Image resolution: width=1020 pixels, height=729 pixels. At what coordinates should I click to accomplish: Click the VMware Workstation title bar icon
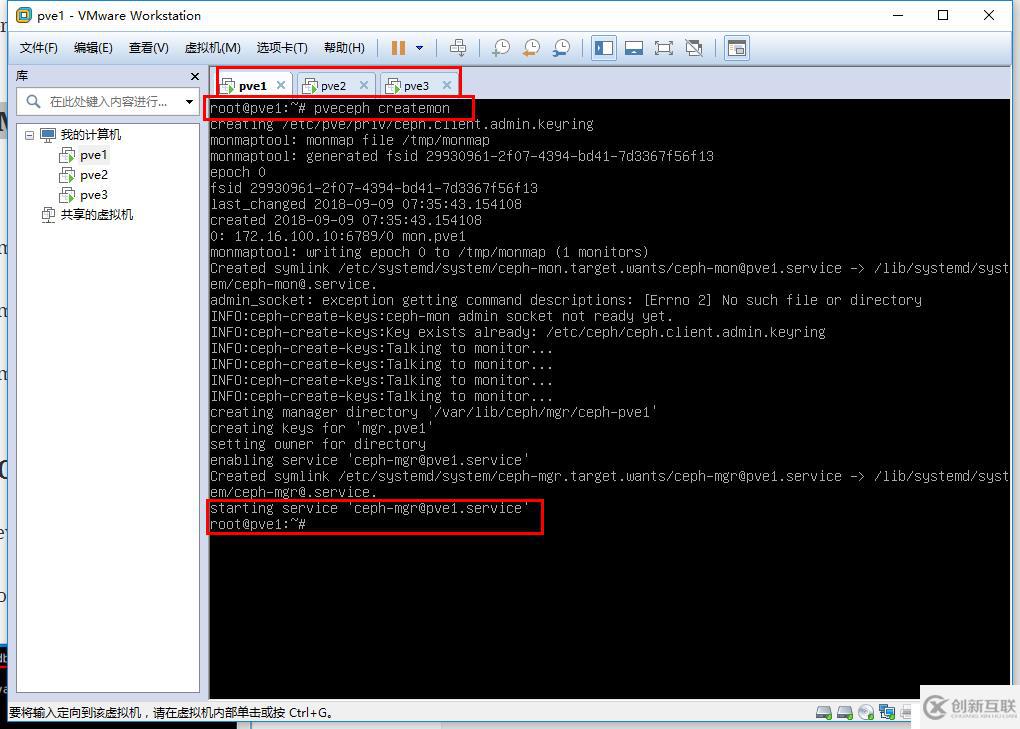[x=23, y=15]
